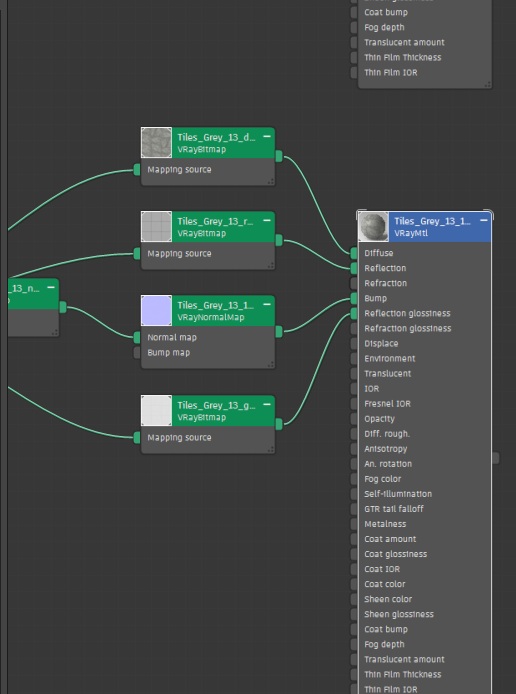Click Mapping source socket of glossiness bitmap
Viewport: 516px width, 694px height.
(137, 437)
